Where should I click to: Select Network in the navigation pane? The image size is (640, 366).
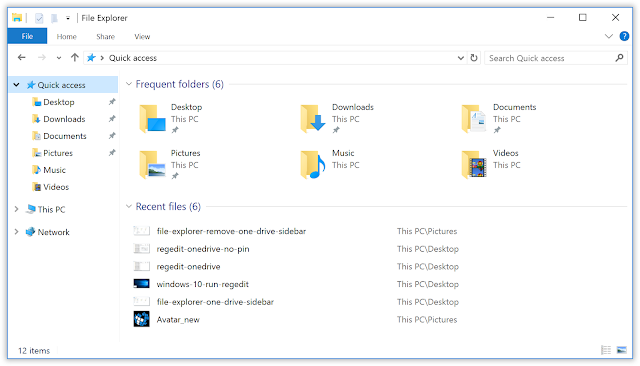click(53, 232)
